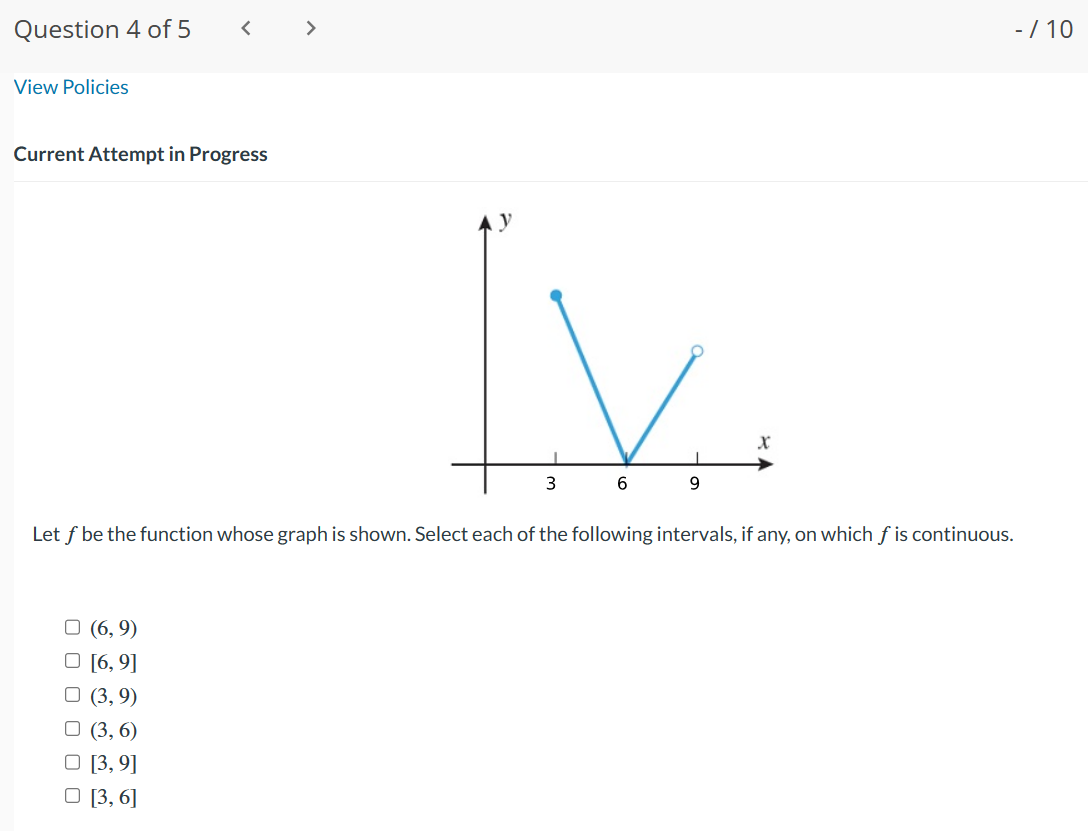This screenshot has height=831, width=1088.
Task: Click the left-pointing navigation chevron in the header
Action: pyautogui.click(x=245, y=29)
